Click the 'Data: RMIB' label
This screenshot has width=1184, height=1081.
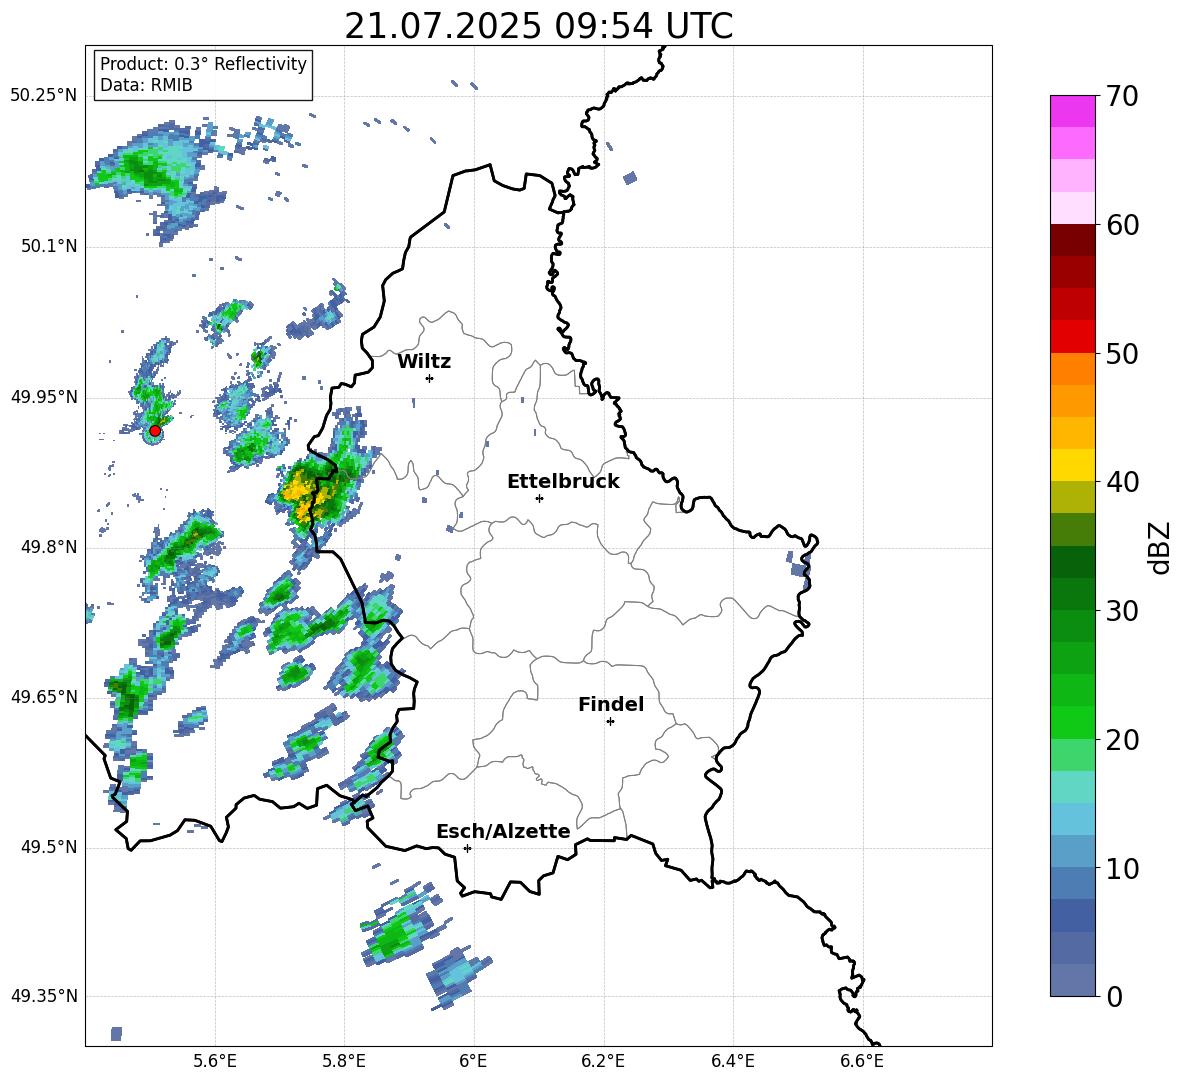pyautogui.click(x=146, y=85)
